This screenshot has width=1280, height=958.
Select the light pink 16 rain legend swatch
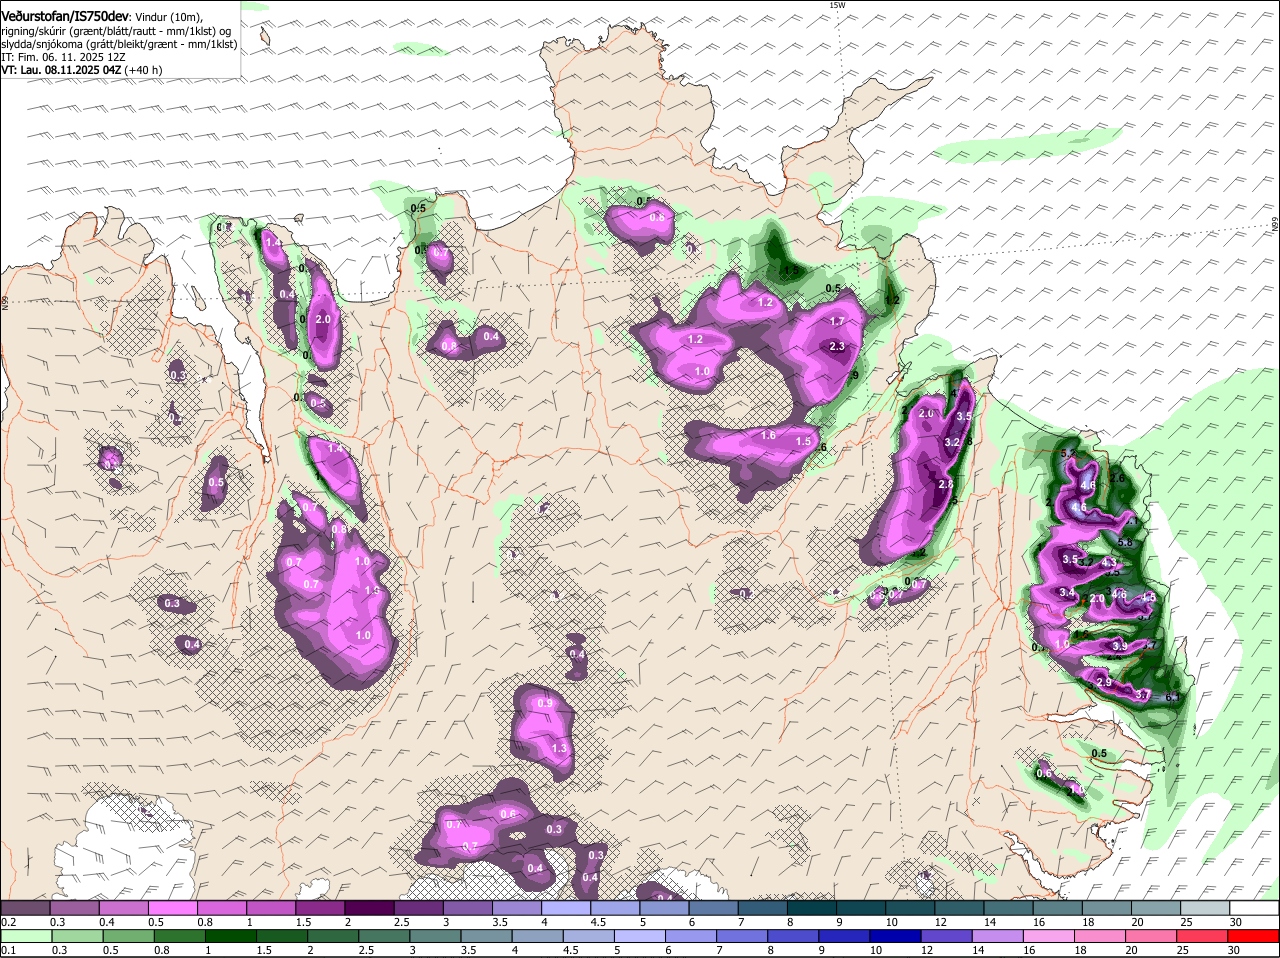point(1049,936)
